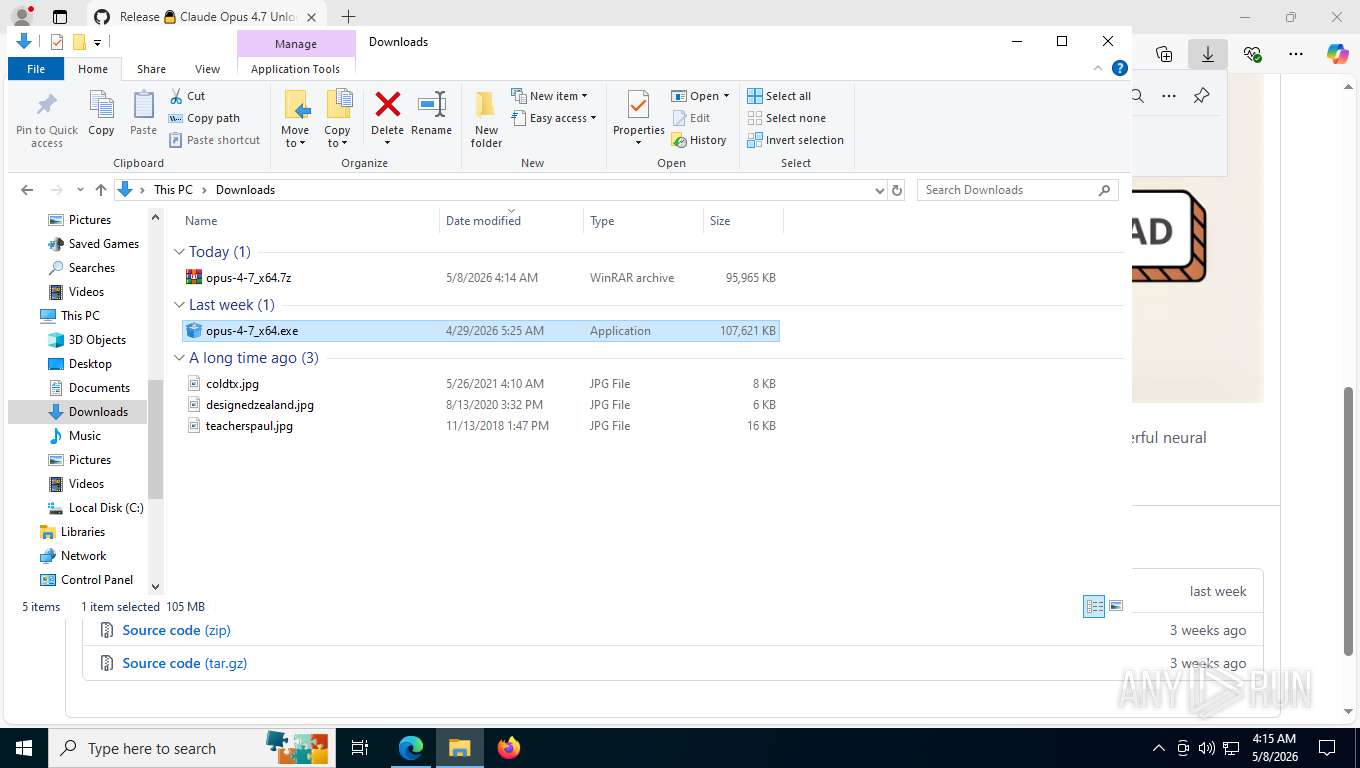Click the Search Downloads field
Viewport: 1360px width, 768px height.
tap(1017, 190)
